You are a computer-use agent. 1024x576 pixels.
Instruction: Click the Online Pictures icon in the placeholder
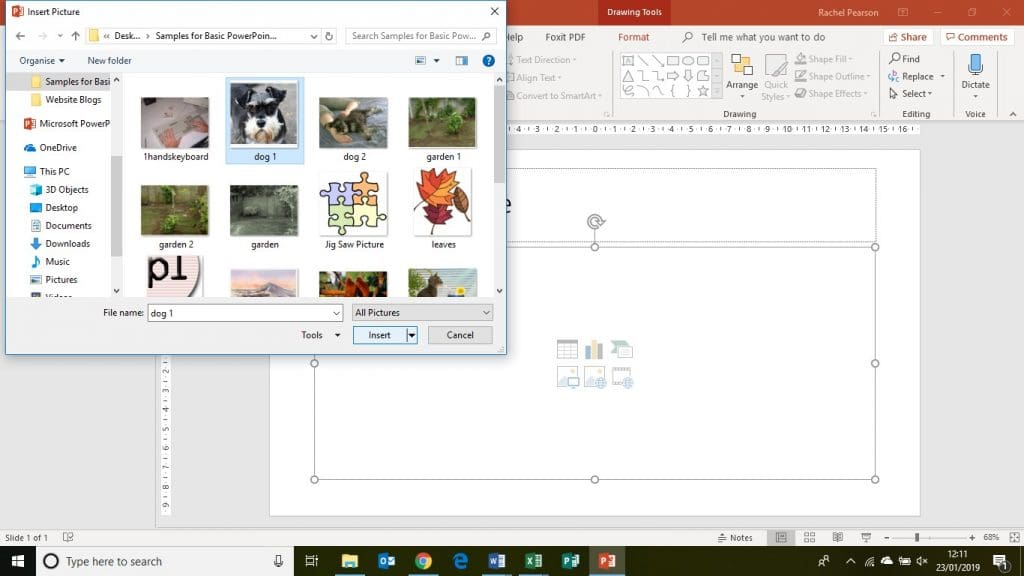[594, 377]
